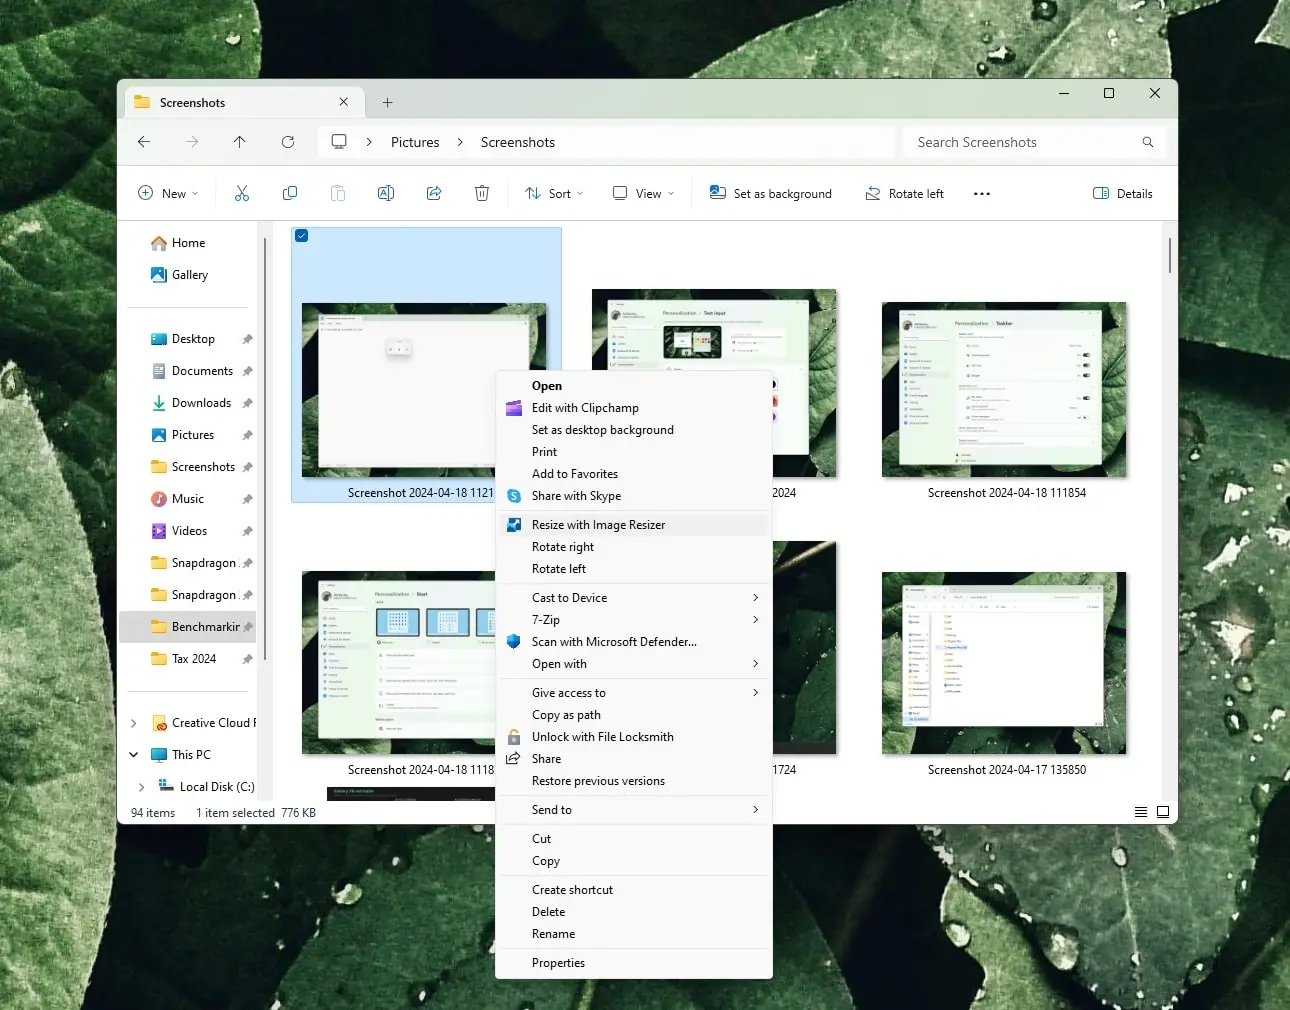1290x1010 pixels.
Task: Click the Refresh icon beside address bar
Action: coord(288,142)
